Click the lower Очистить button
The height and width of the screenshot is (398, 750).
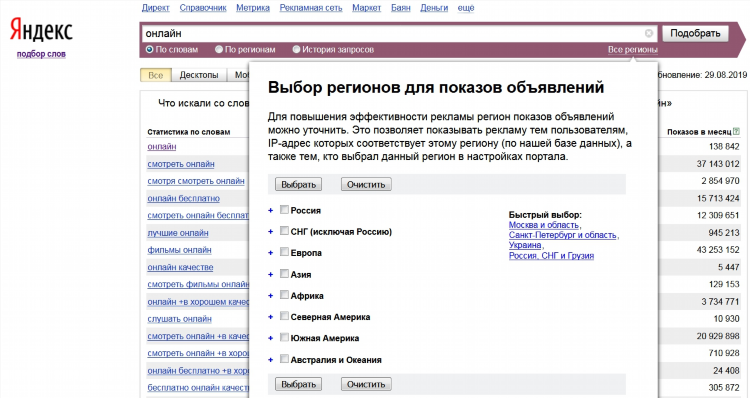tap(366, 384)
